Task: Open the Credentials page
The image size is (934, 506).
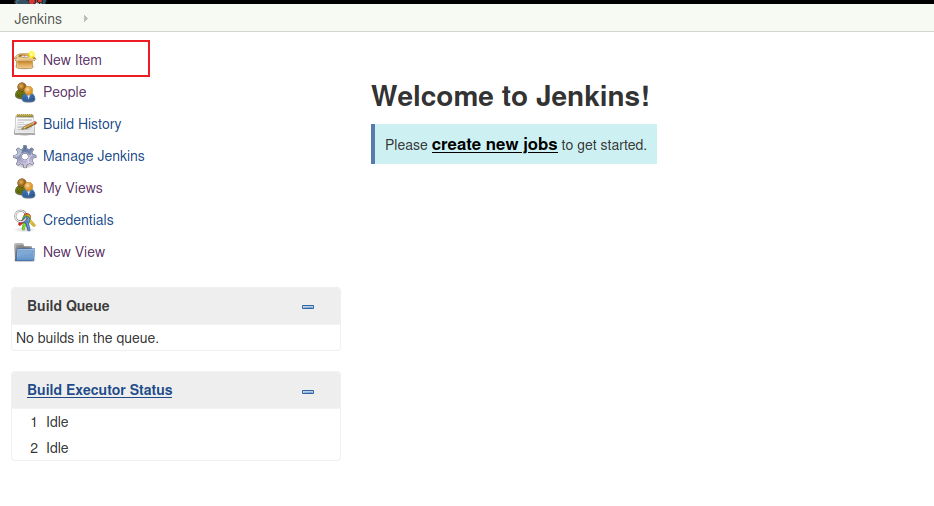Action: (78, 220)
